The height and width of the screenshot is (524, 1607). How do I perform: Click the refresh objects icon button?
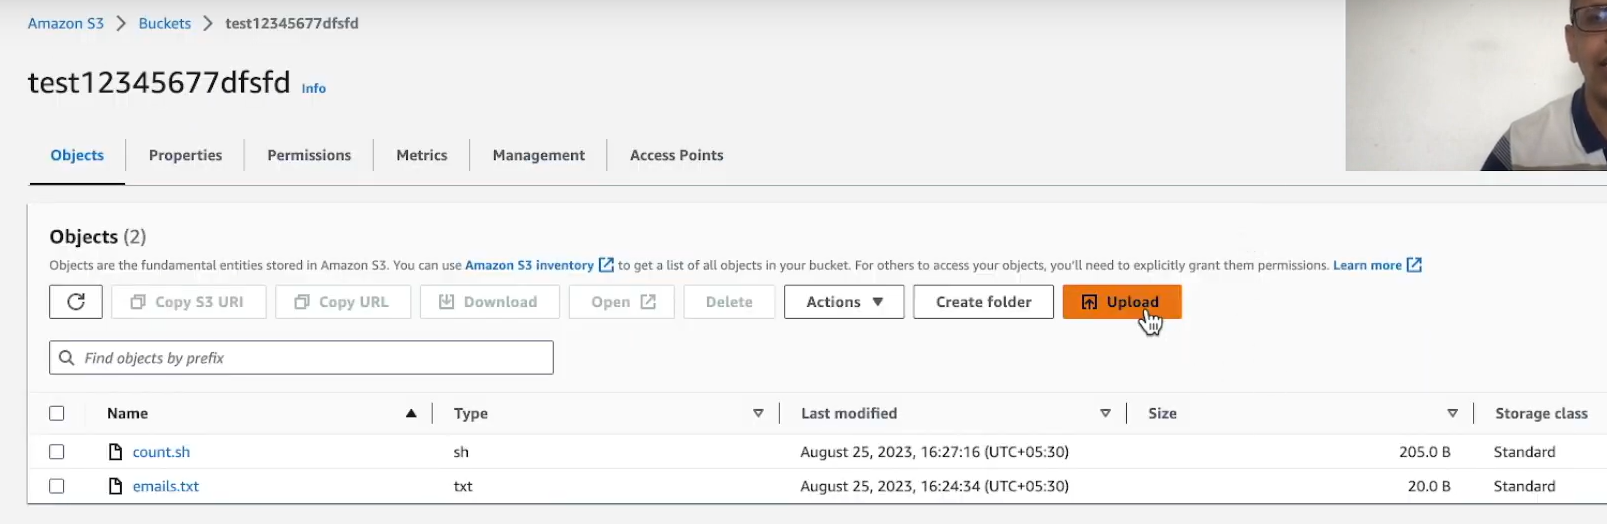pyautogui.click(x=76, y=302)
